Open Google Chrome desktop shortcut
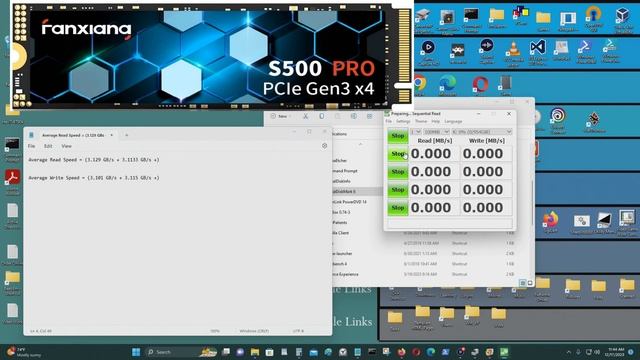The width and height of the screenshot is (640, 360). point(419,84)
